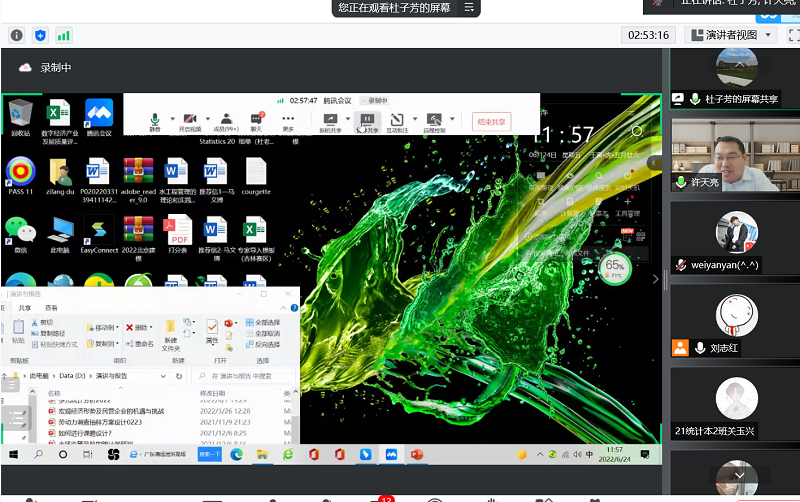
Task: Open the screen-sharing notice menu icon
Action: pos(469,8)
